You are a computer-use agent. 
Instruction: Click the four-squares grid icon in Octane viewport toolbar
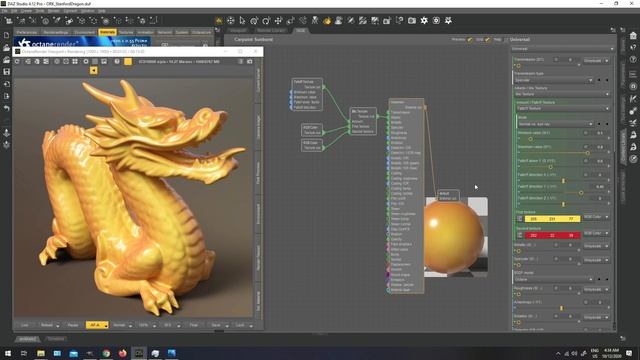75,62
